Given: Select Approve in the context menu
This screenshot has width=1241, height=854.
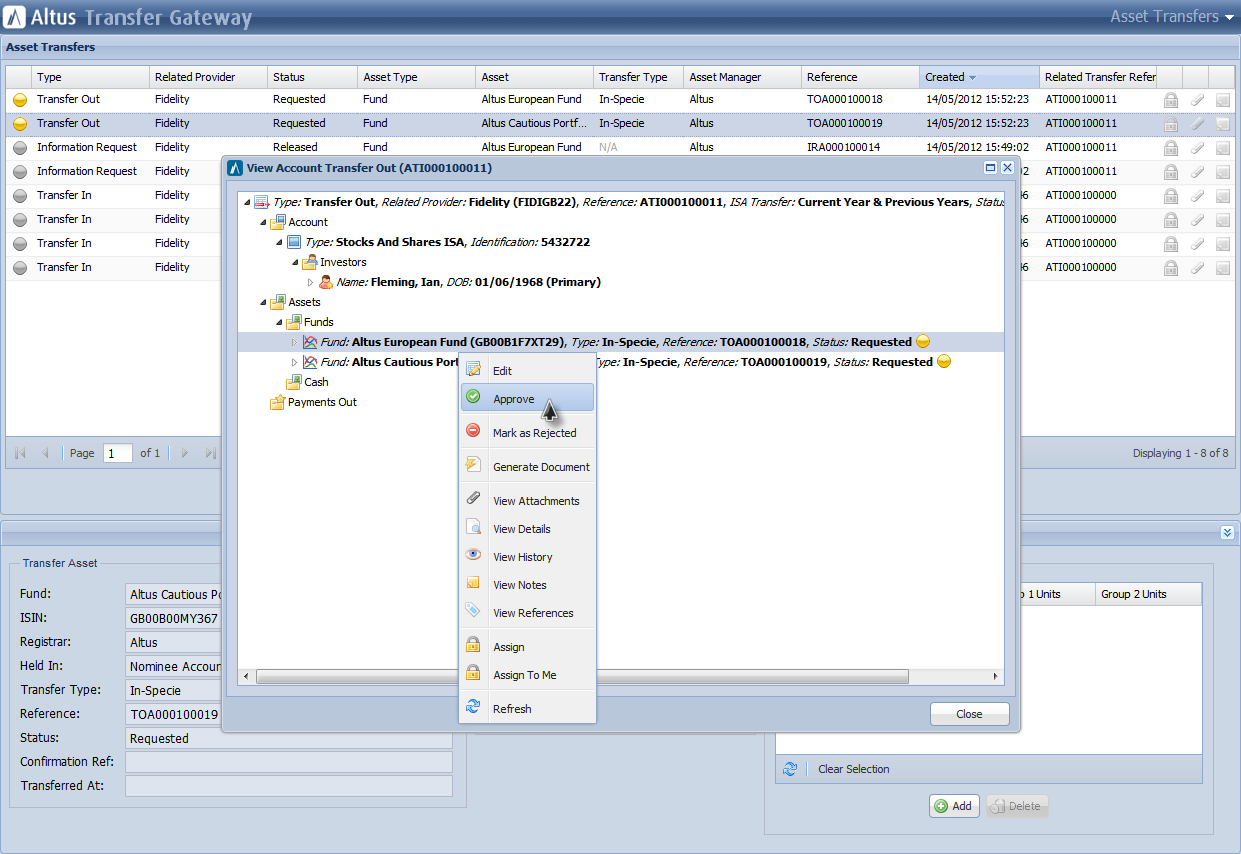Looking at the screenshot, I should click(x=528, y=399).
